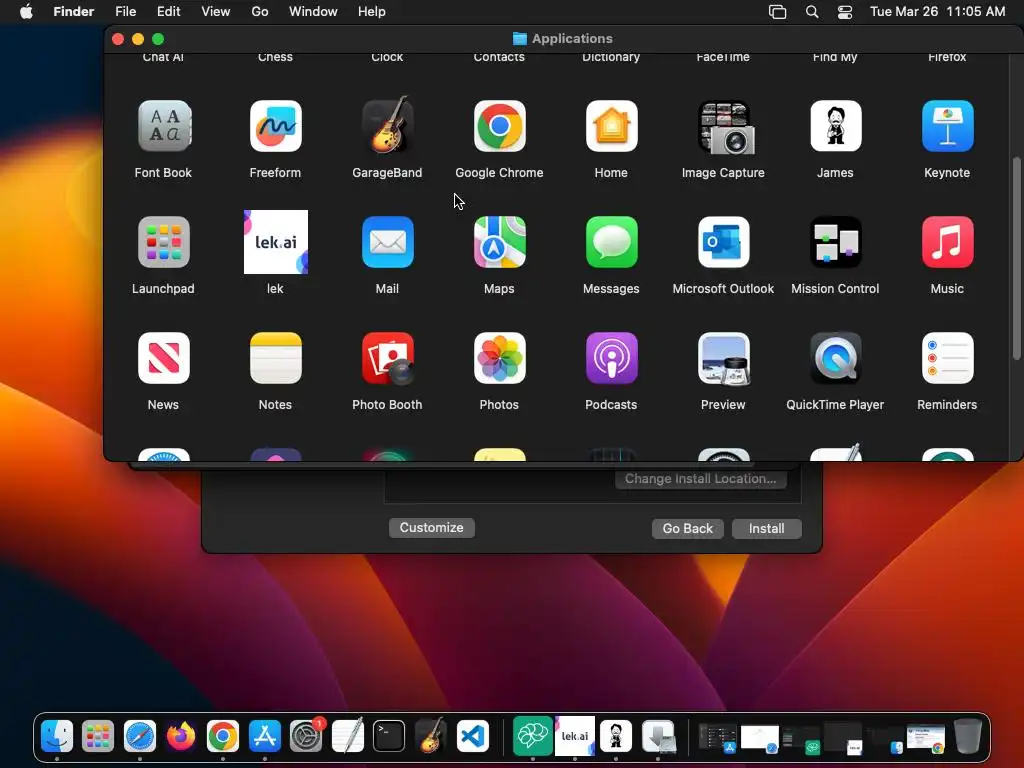Viewport: 1024px width, 768px height.
Task: Launch Freeform from Applications
Action: pyautogui.click(x=276, y=126)
